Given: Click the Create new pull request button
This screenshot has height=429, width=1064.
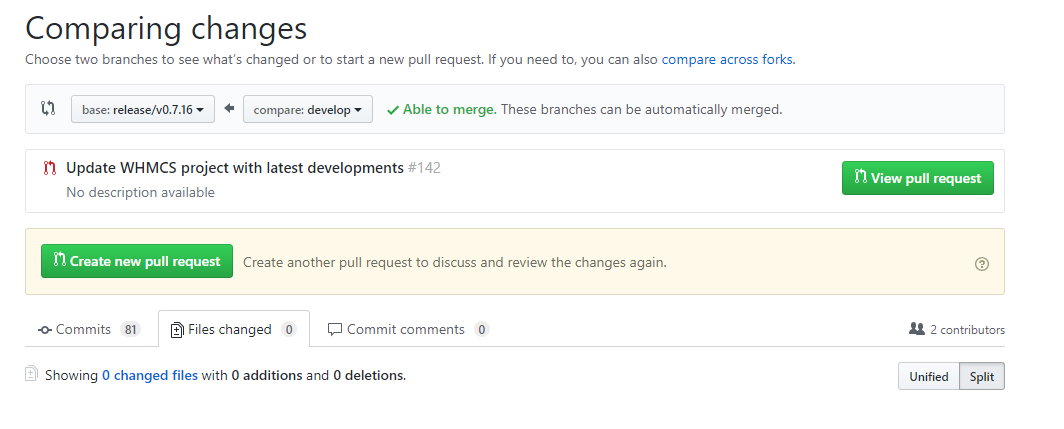Looking at the screenshot, I should point(137,261).
